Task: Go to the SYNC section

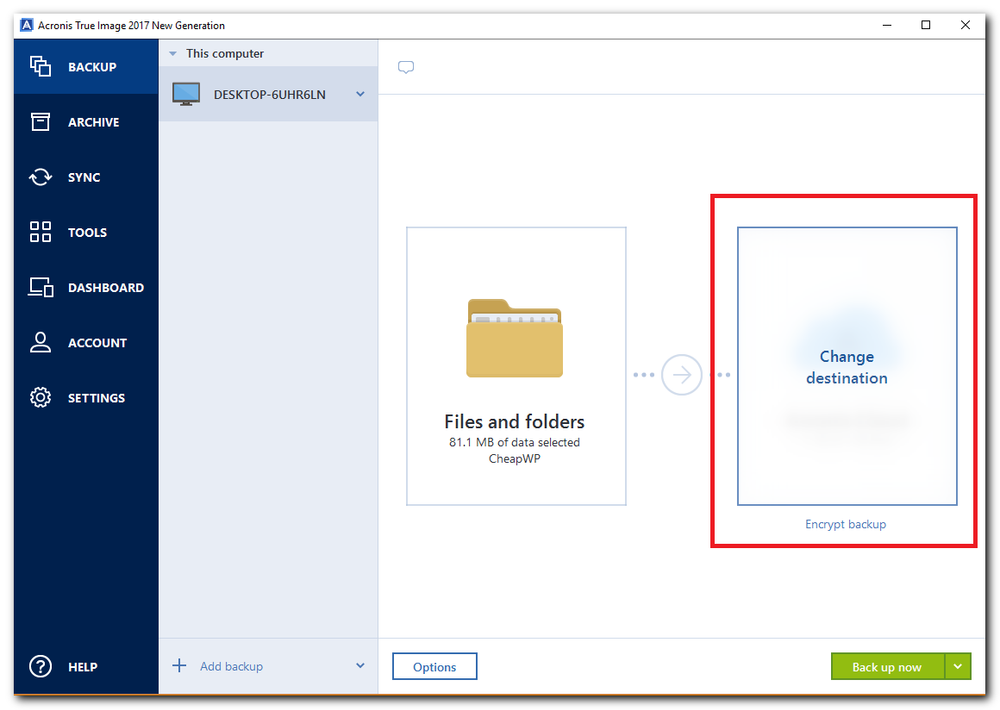Action: click(x=86, y=177)
